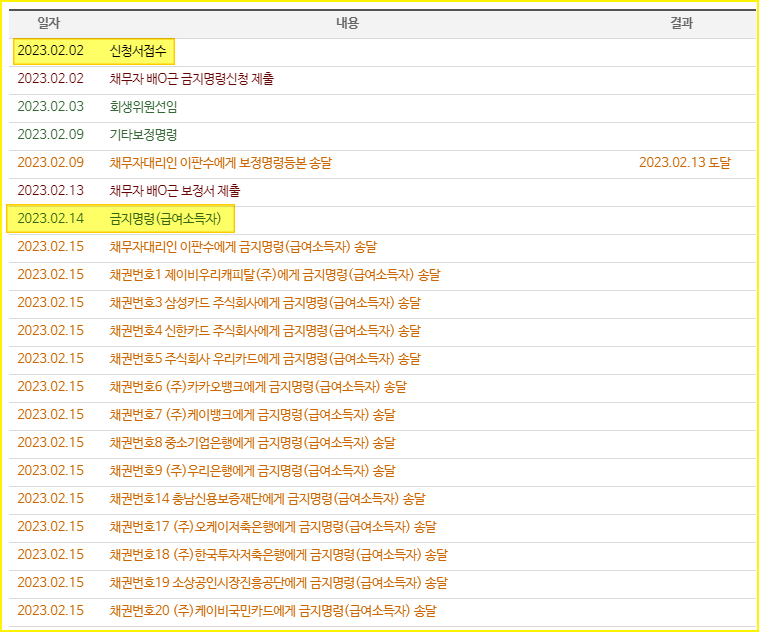Viewport: 759px width, 632px height.
Task: Click date 2023.02.15 of 삼성카드 row
Action: tap(51, 303)
